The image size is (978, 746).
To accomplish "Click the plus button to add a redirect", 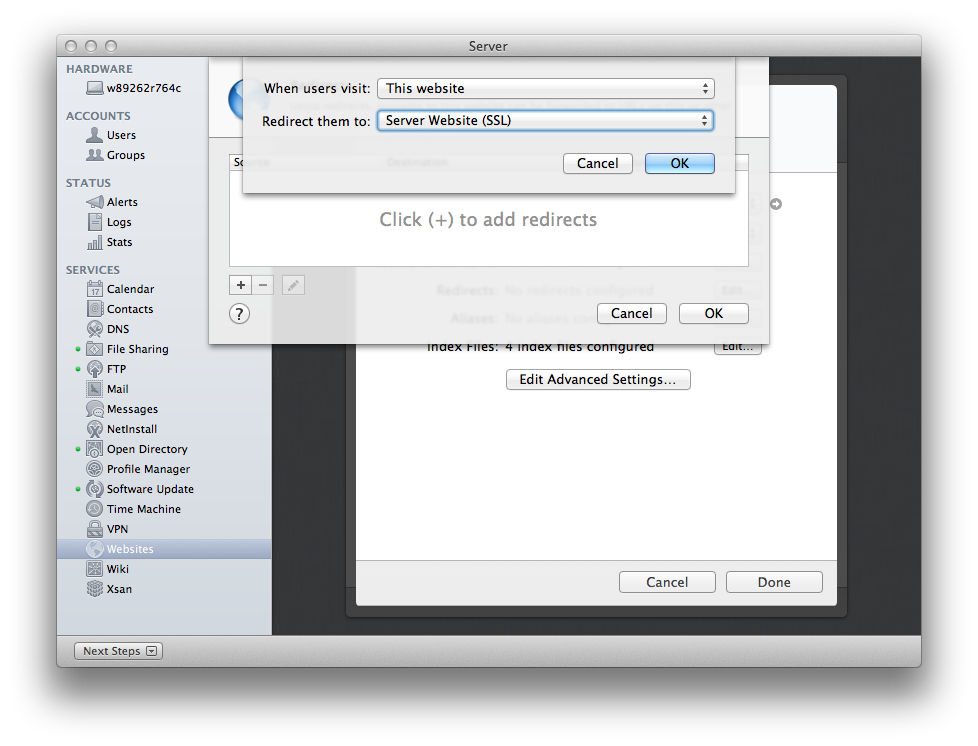I will click(241, 285).
